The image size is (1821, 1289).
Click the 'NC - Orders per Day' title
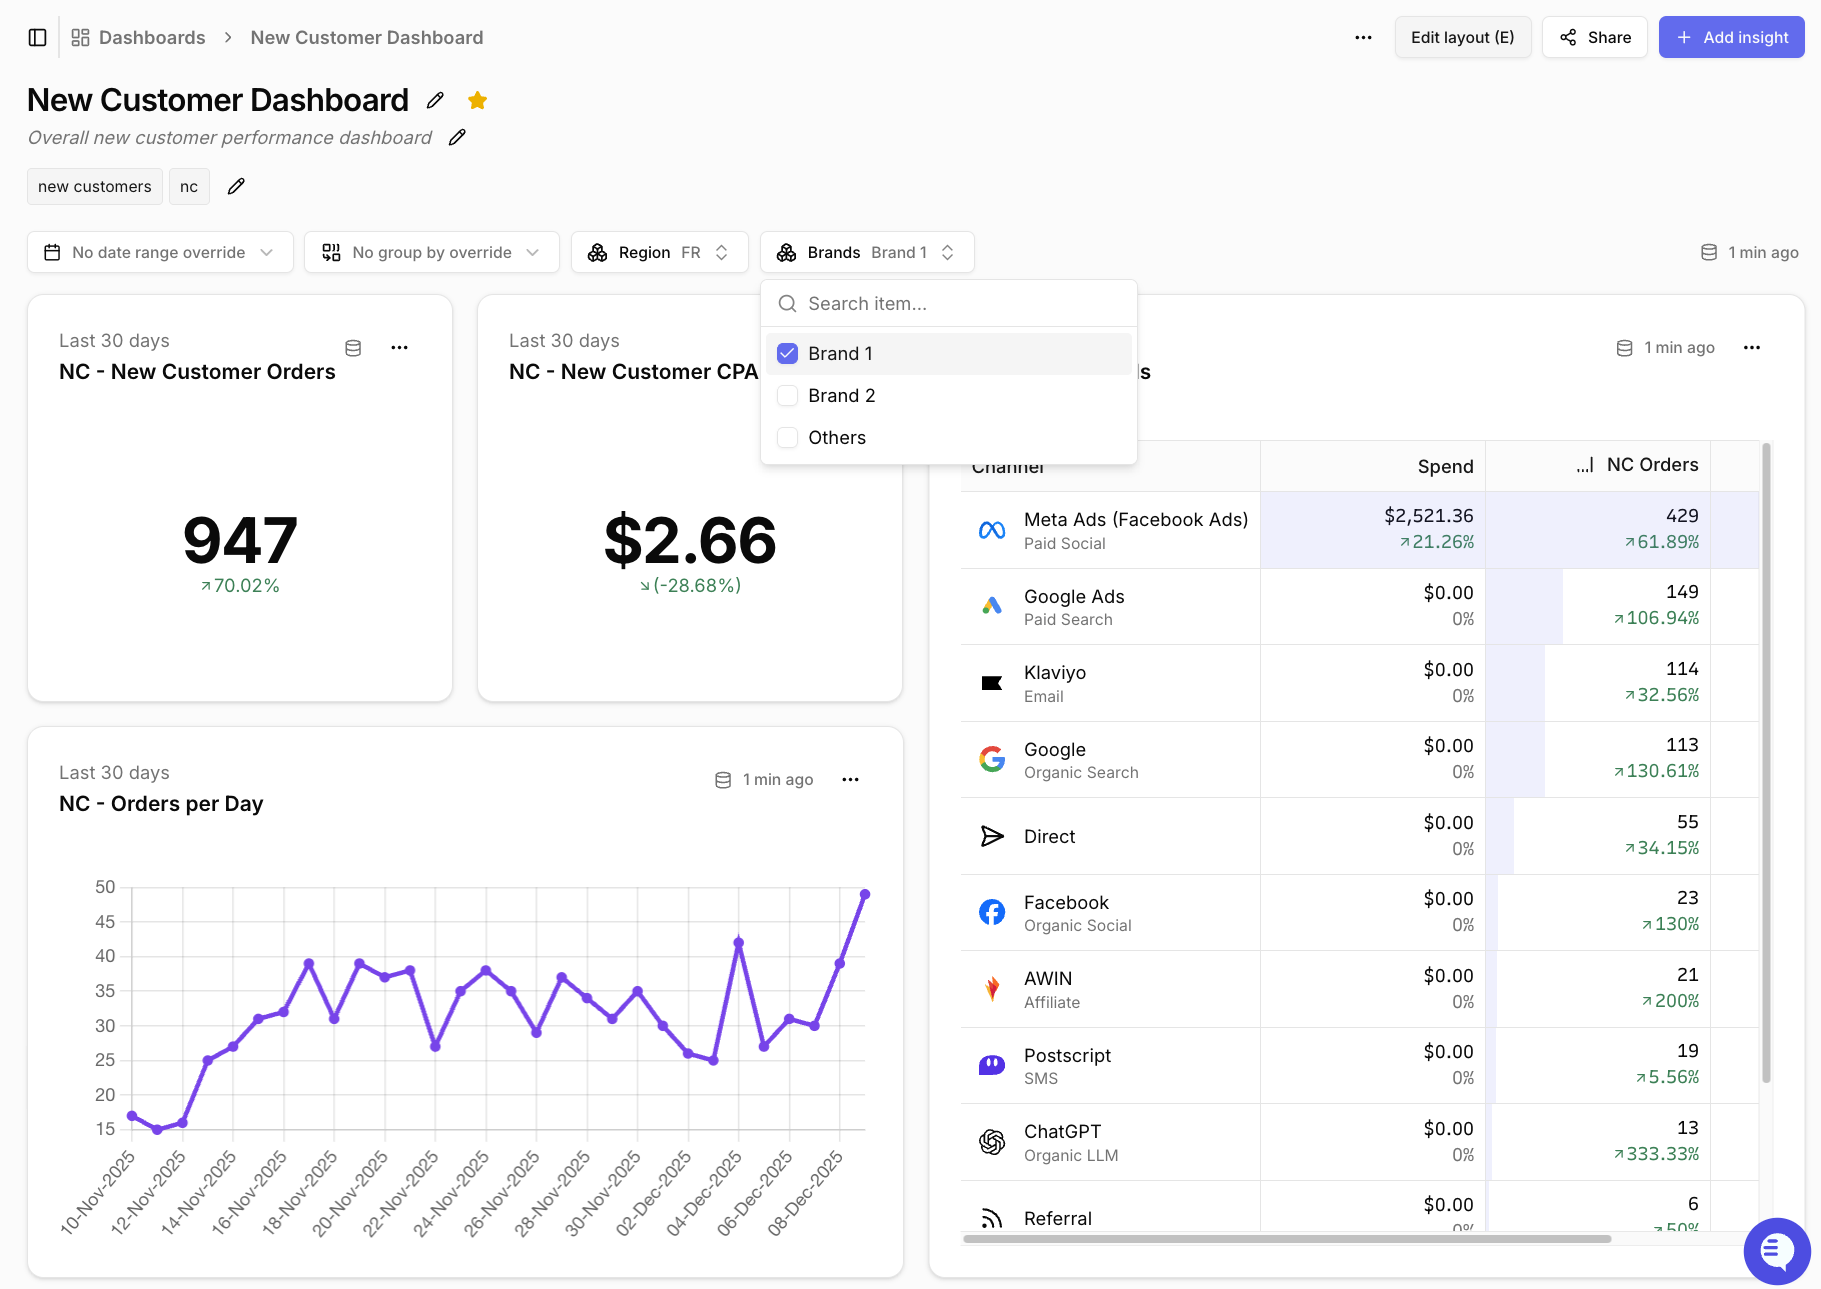pos(161,804)
